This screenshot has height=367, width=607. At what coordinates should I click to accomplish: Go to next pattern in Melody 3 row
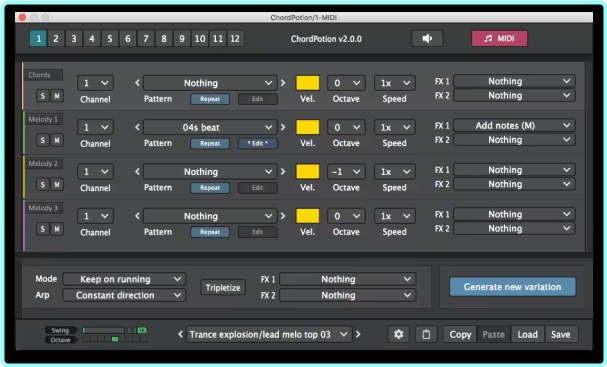click(x=283, y=216)
